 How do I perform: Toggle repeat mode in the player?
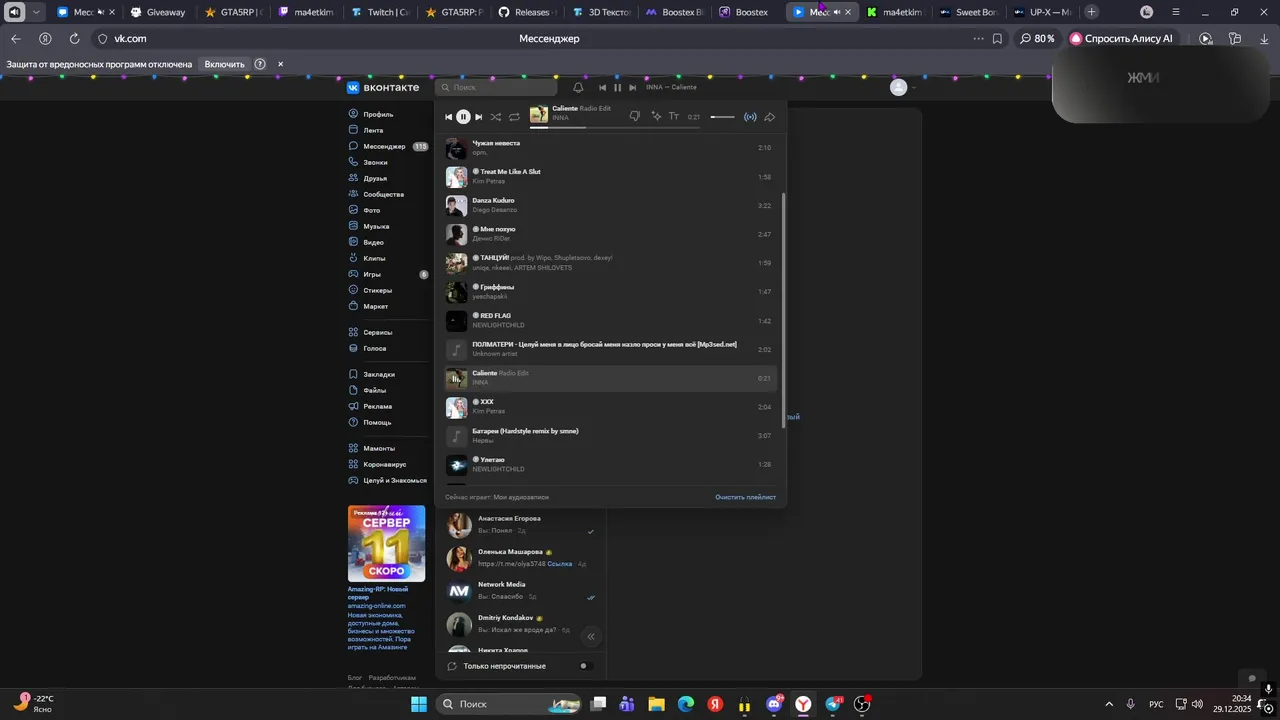514,117
